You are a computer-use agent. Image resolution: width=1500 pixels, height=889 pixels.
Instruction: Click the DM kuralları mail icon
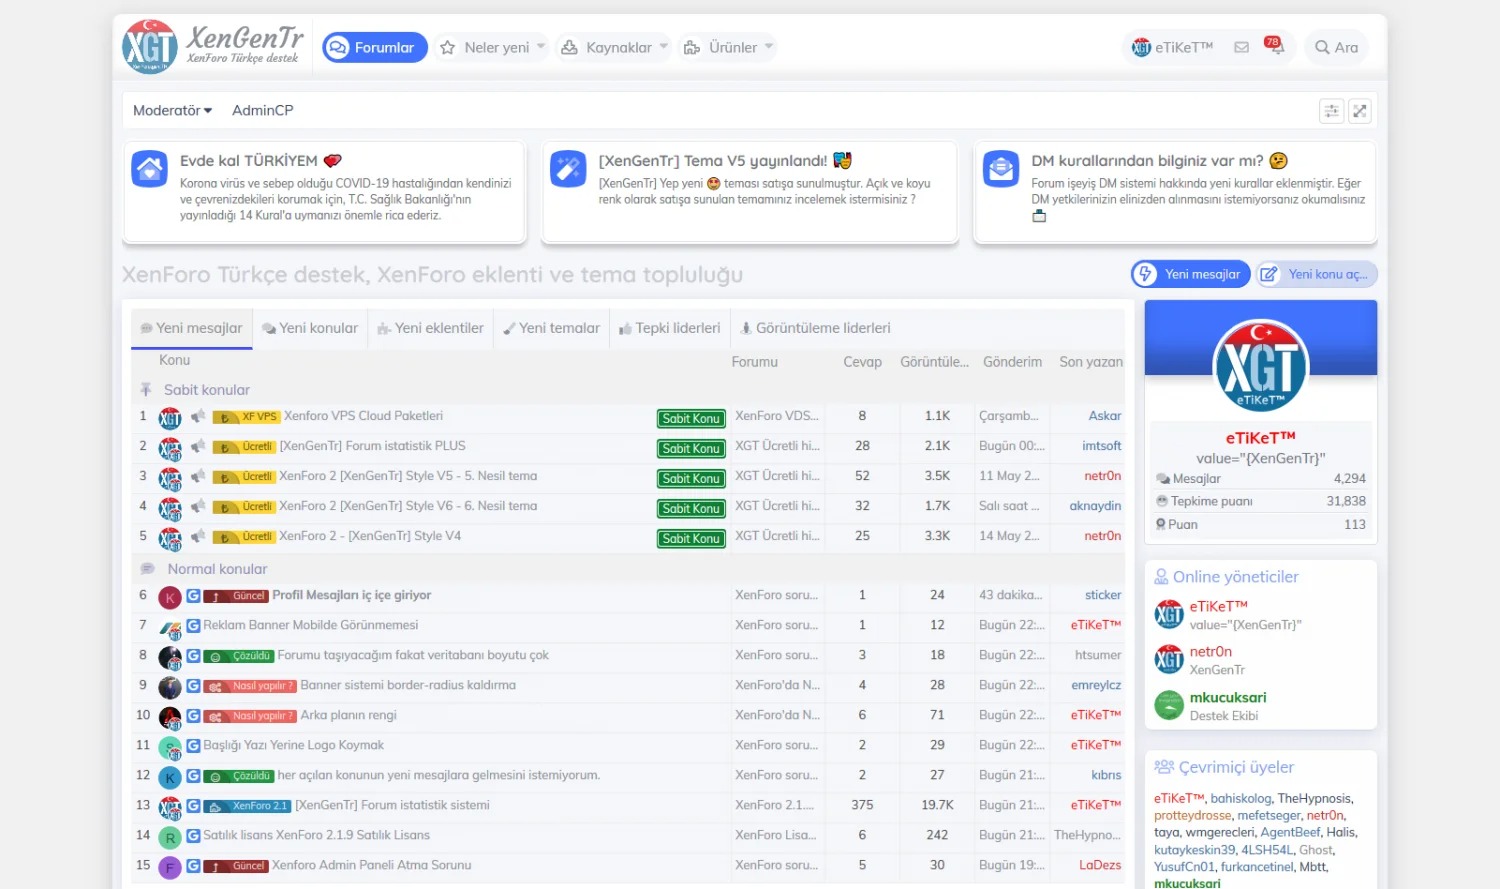(1001, 169)
